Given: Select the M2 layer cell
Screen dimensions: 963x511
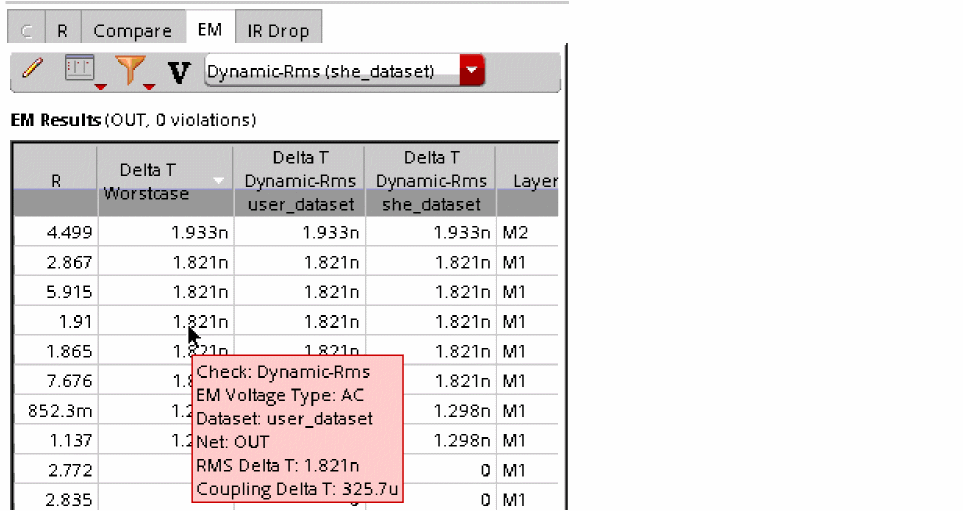Looking at the screenshot, I should (x=528, y=232).
